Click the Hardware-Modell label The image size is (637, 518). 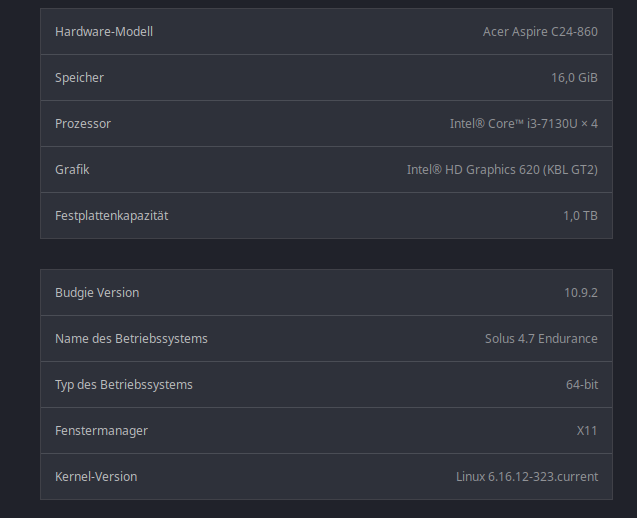pos(104,32)
